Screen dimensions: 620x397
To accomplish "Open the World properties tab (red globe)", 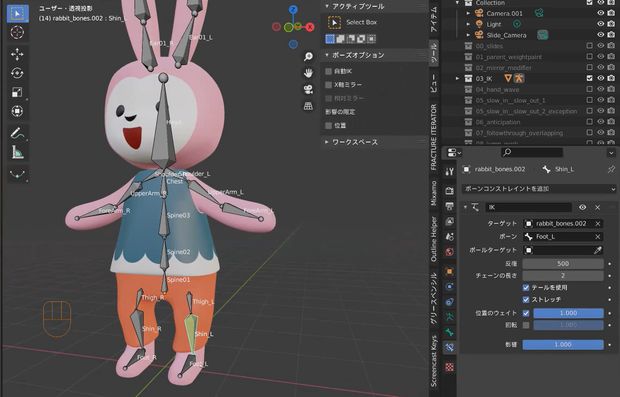I will click(x=450, y=252).
